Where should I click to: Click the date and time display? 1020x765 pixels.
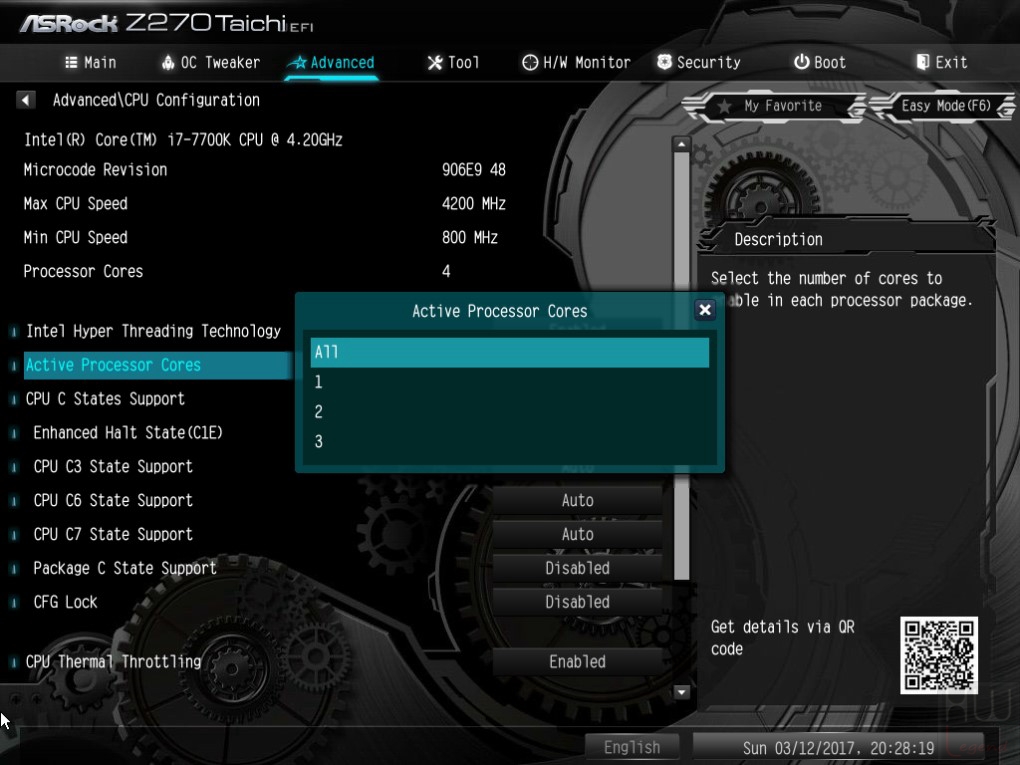(x=838, y=748)
